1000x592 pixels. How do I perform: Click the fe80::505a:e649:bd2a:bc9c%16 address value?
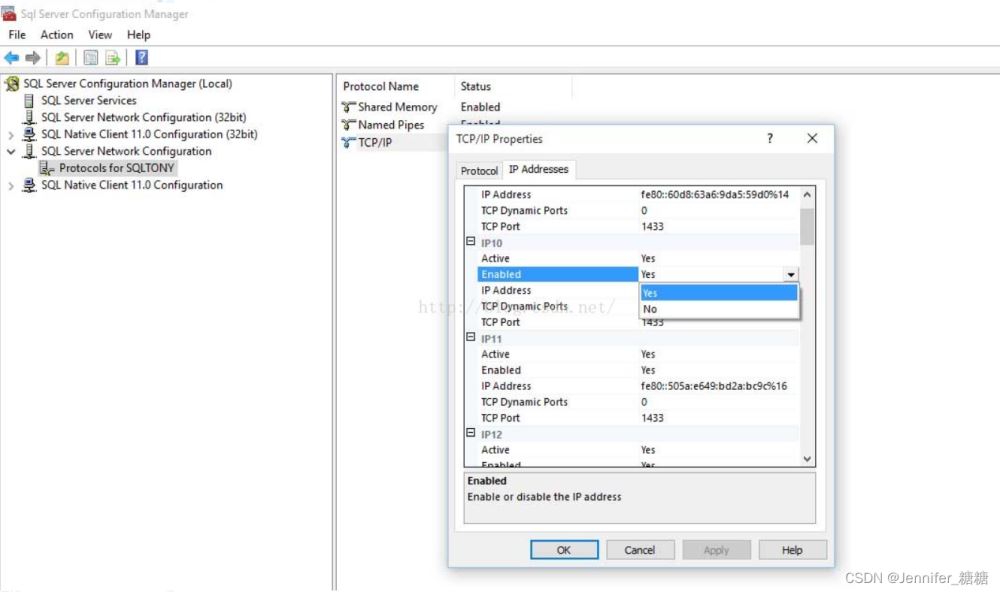pyautogui.click(x=714, y=386)
